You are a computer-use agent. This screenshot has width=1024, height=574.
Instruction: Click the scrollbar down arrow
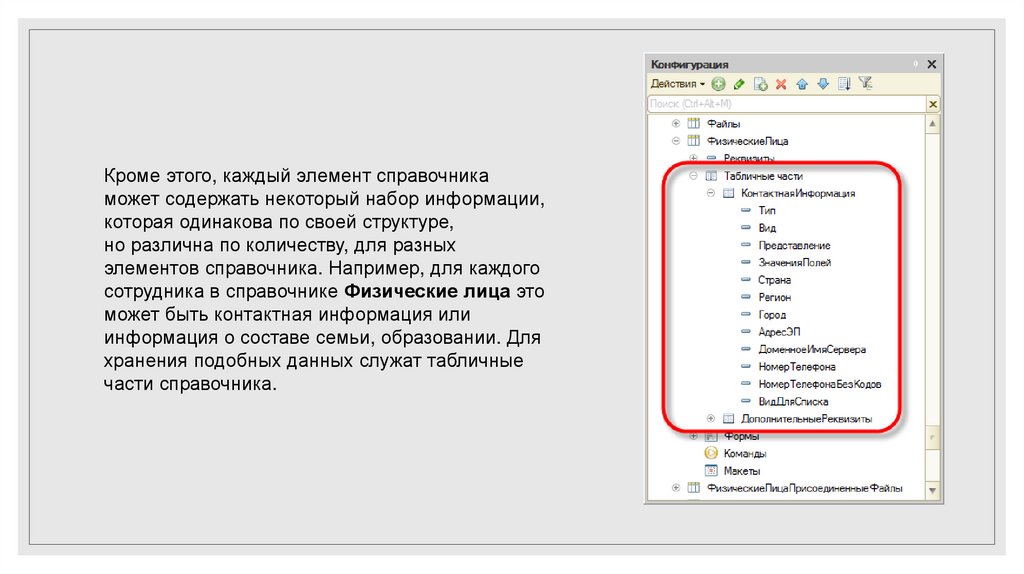933,490
